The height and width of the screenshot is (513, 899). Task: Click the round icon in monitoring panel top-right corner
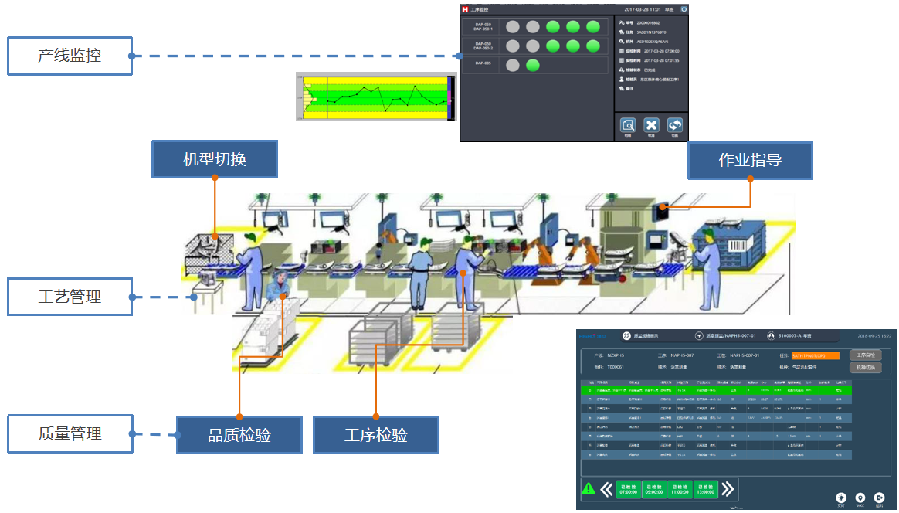pos(684,9)
